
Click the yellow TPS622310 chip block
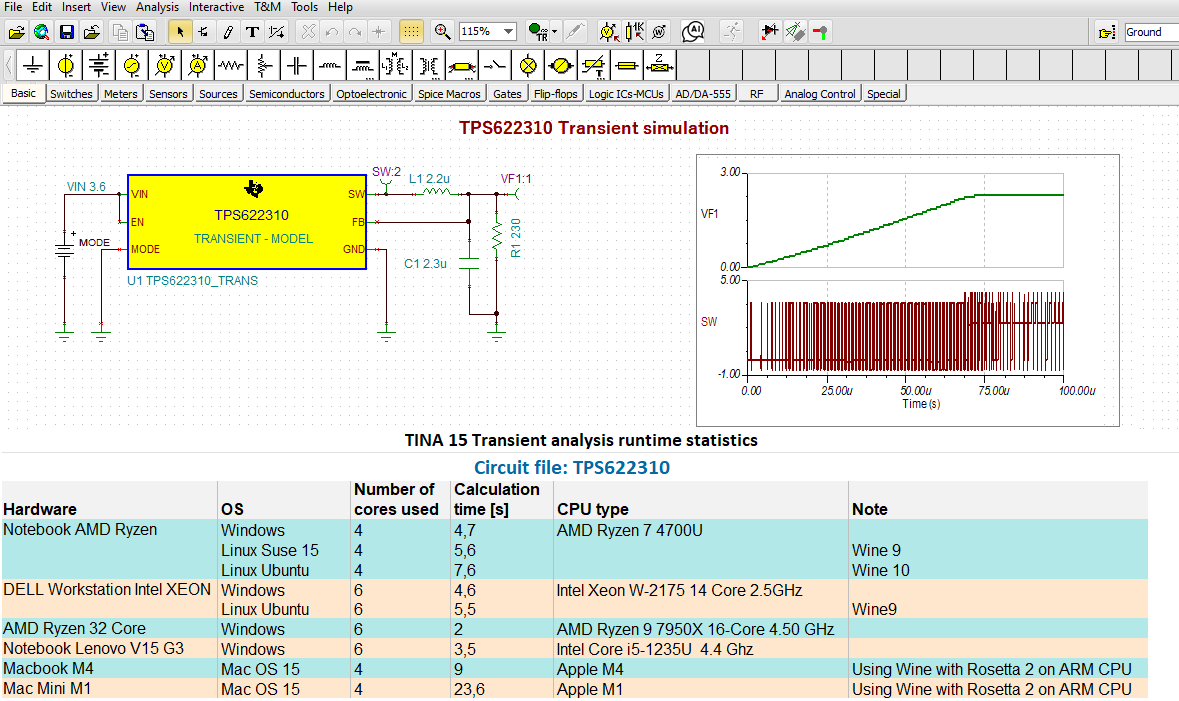[x=246, y=222]
